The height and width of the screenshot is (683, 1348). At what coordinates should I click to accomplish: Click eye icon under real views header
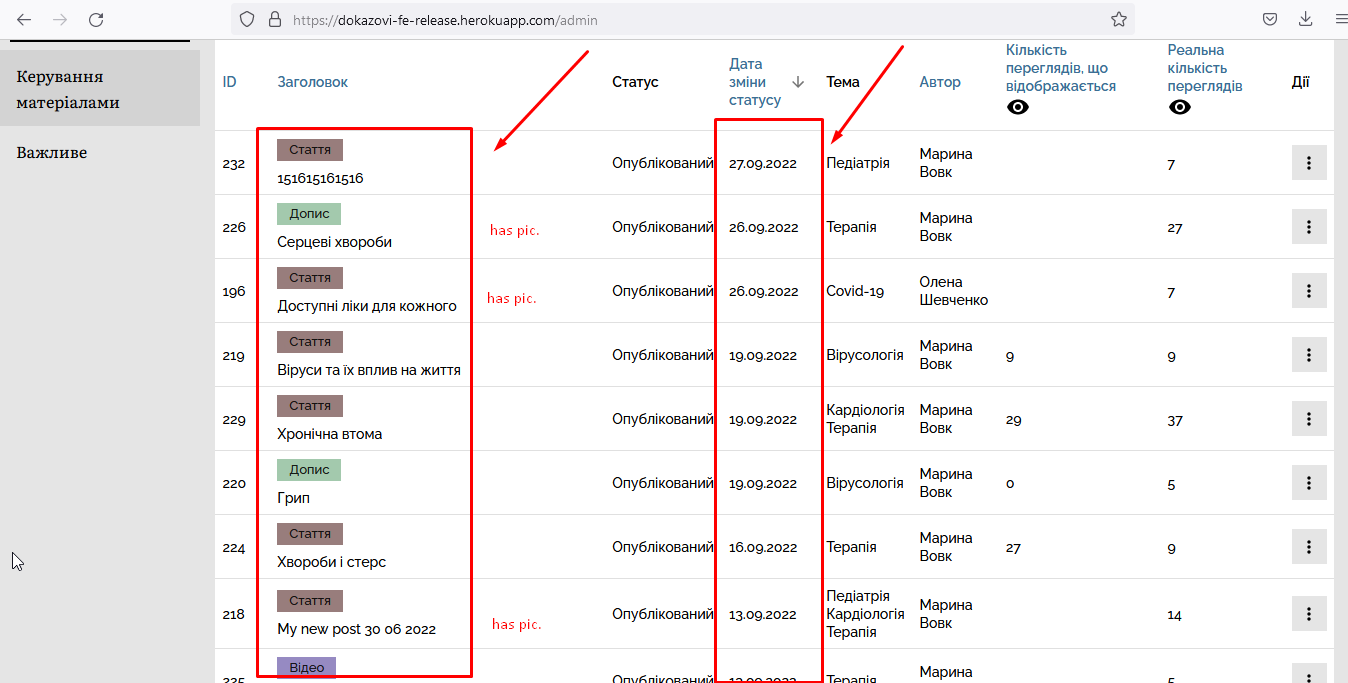1180,107
